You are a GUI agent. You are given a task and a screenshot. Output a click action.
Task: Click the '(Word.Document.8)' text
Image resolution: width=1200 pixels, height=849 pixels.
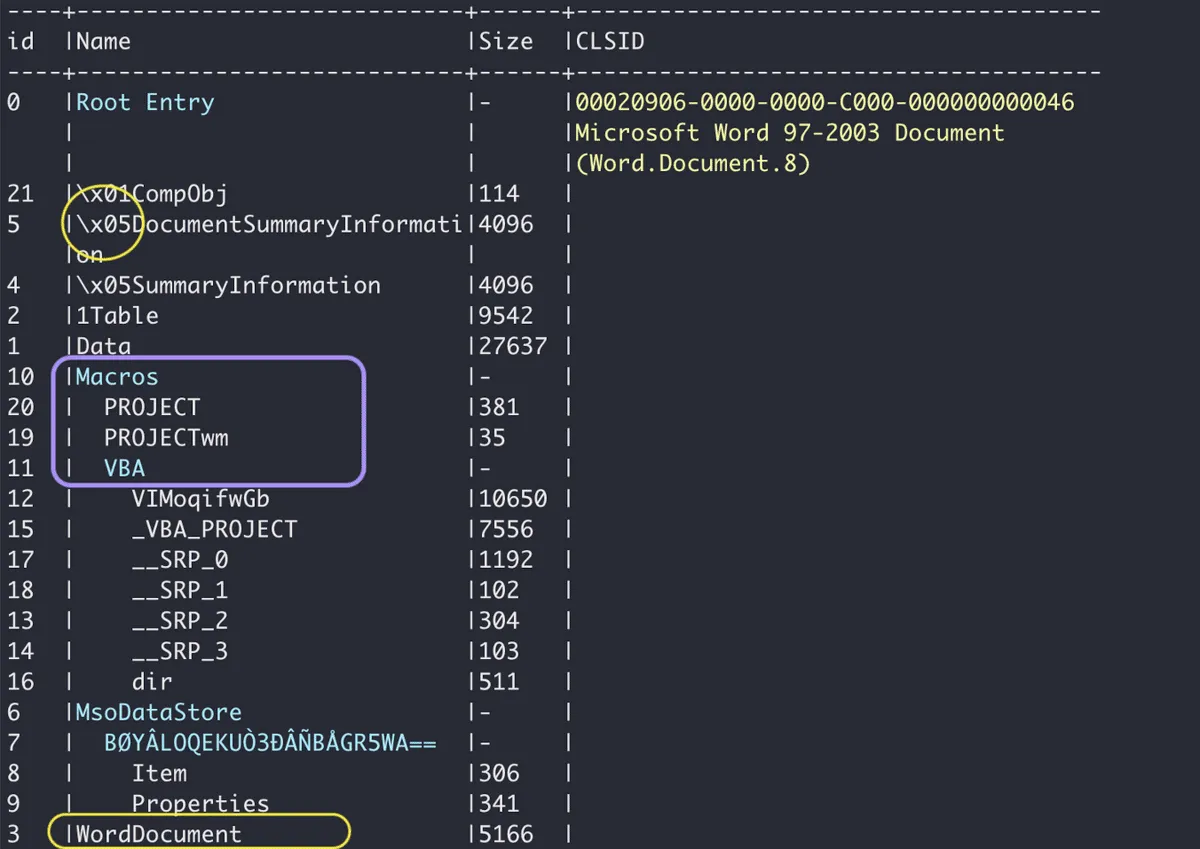pos(693,163)
